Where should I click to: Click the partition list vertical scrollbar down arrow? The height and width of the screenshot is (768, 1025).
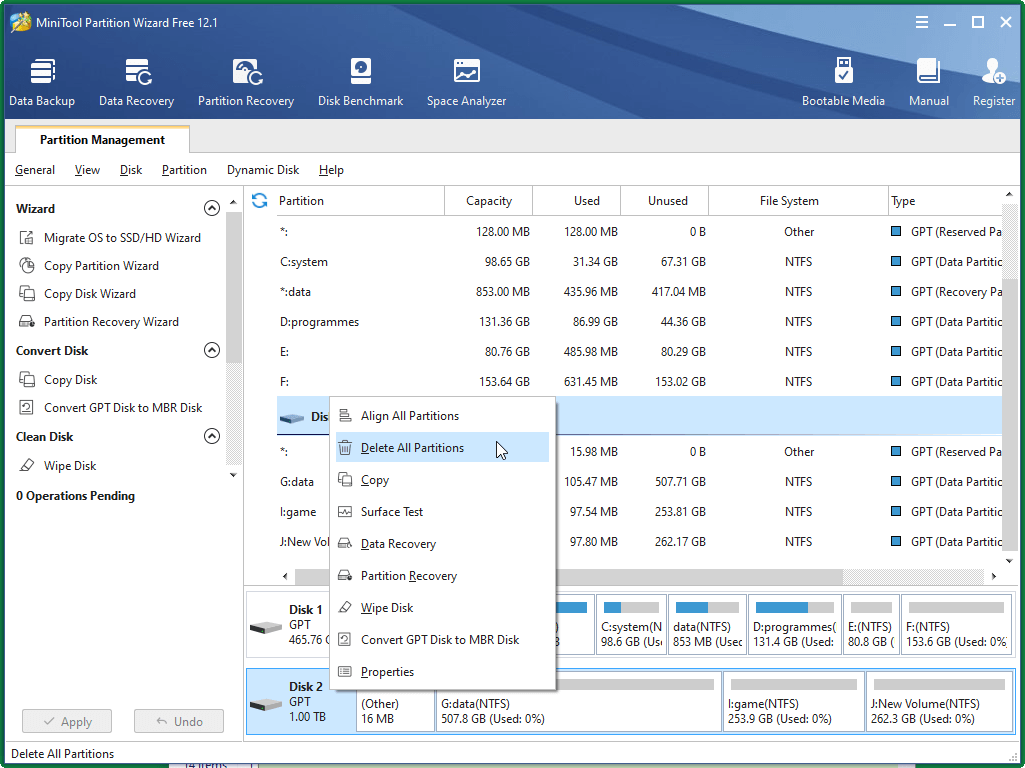point(1009,561)
